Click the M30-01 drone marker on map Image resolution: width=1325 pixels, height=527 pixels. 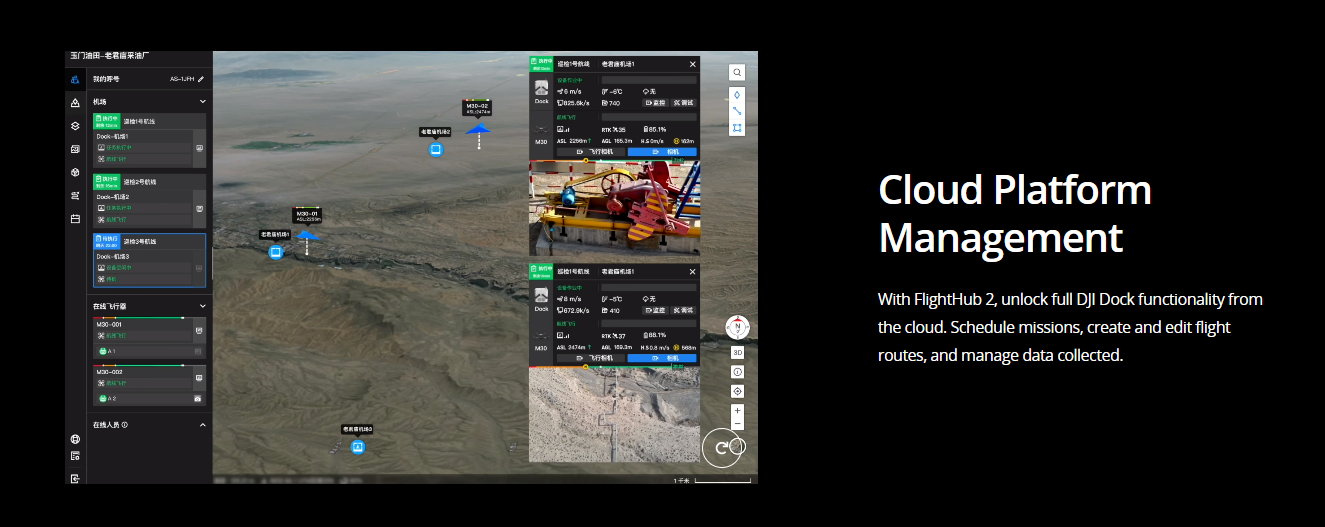[x=306, y=236]
